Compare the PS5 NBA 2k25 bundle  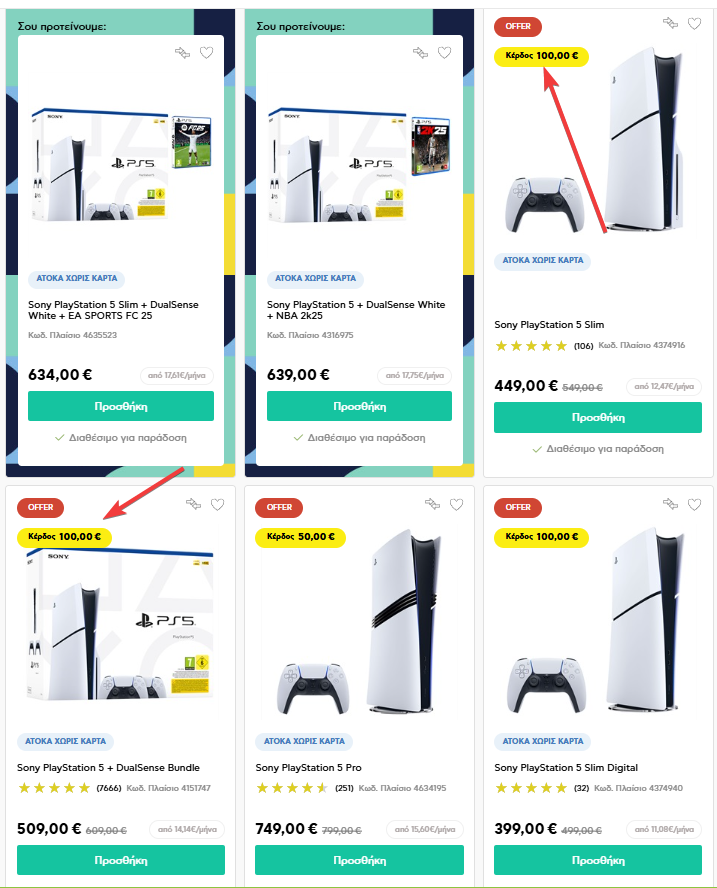[x=420, y=53]
